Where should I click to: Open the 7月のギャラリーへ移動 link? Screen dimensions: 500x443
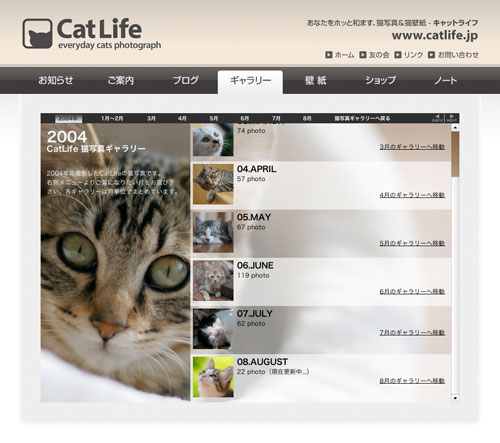click(412, 333)
